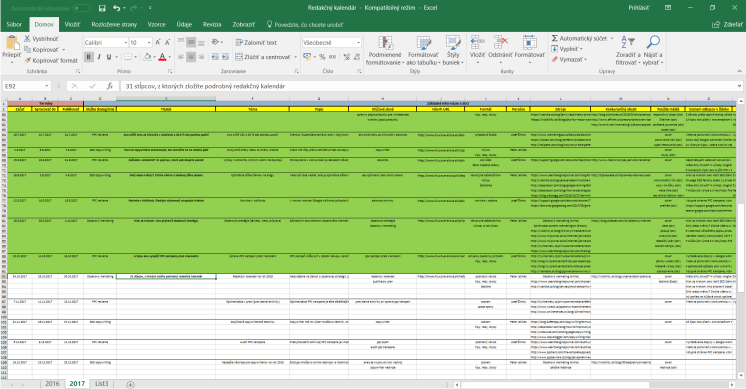
Task: Align text to bottom
Action: [201, 42]
